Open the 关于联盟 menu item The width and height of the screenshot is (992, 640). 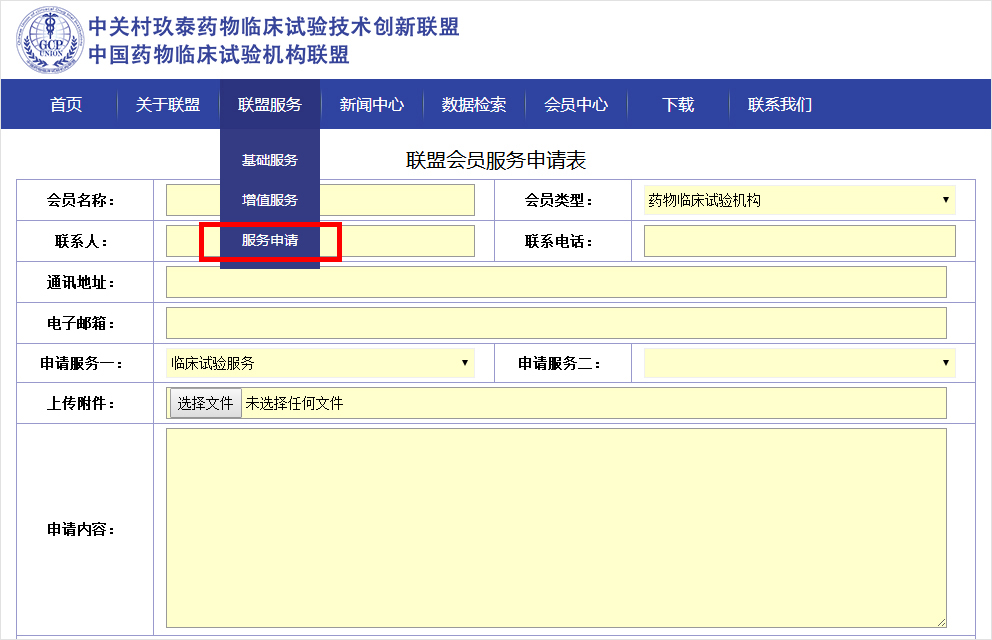click(x=168, y=104)
